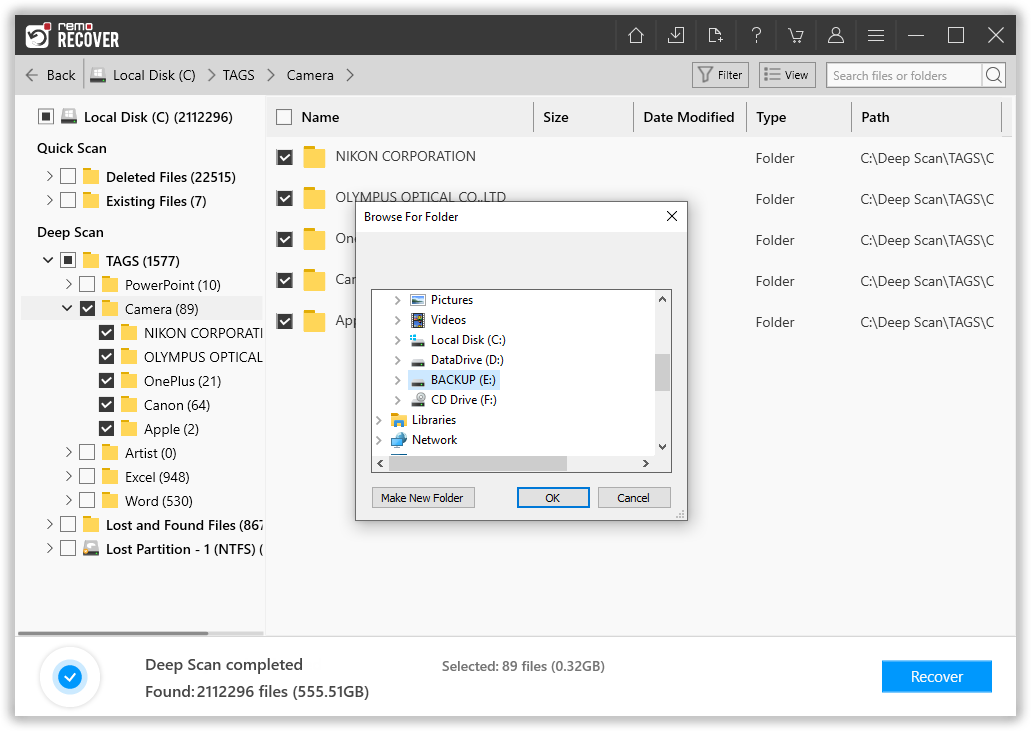Click the Camera breadcrumb item
Screen dimensions: 1031x731
[310, 75]
